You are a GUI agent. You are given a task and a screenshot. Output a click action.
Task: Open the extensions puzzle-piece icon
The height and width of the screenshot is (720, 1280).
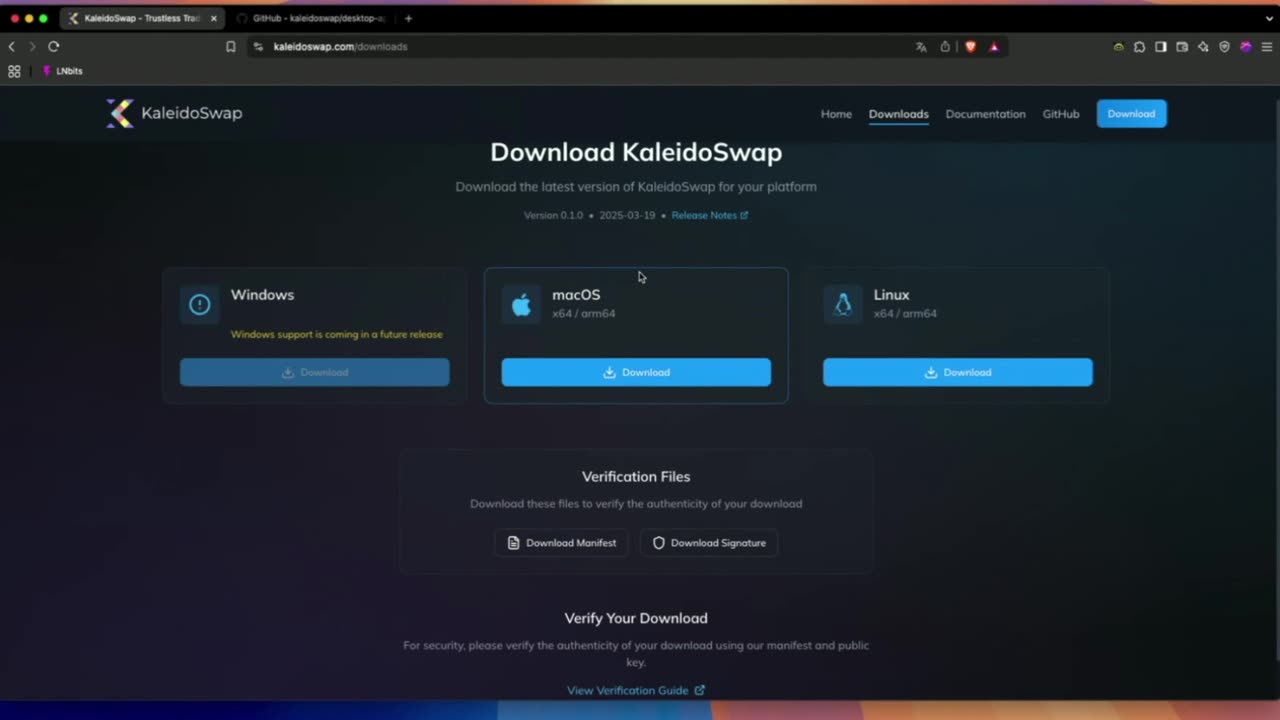tap(1140, 46)
